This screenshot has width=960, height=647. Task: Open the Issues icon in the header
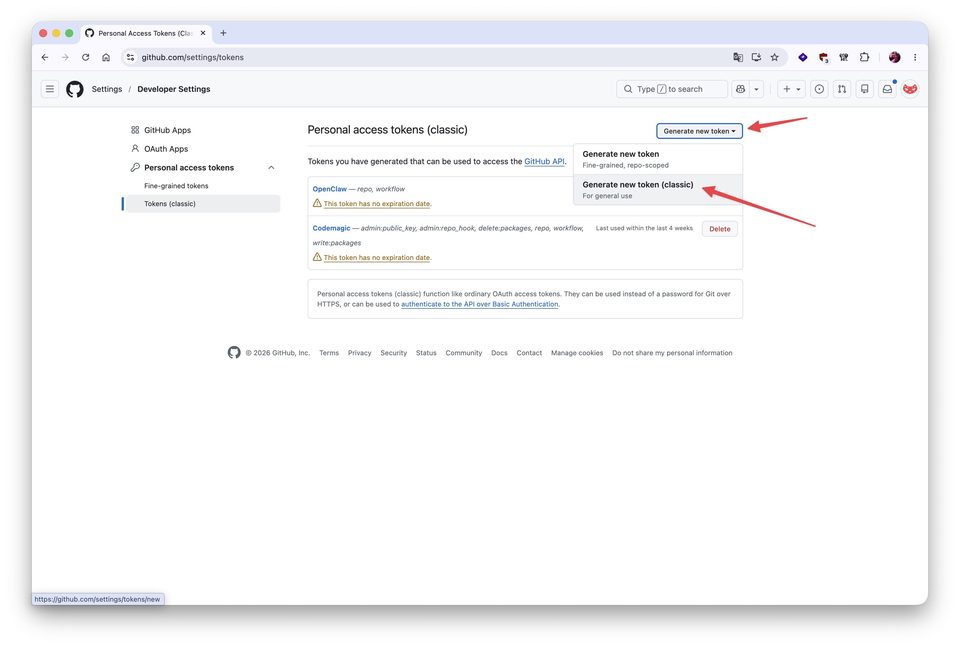point(819,89)
